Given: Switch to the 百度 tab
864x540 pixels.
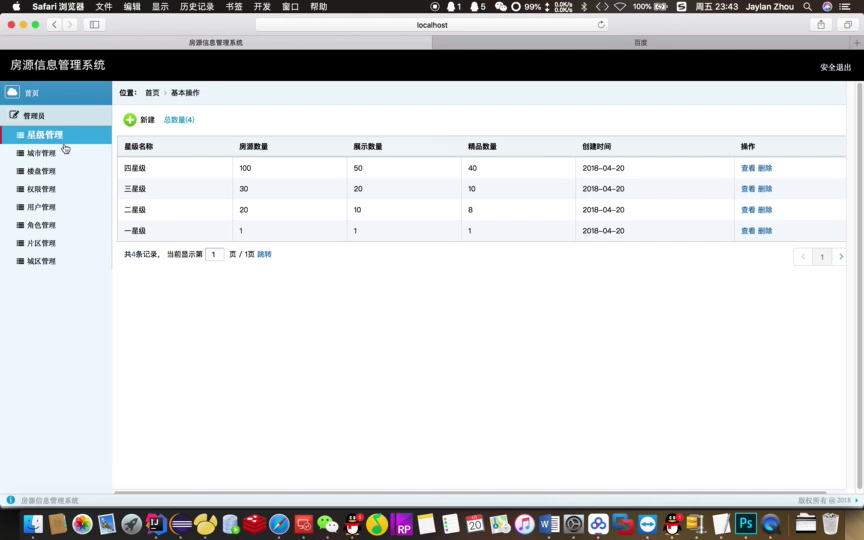Looking at the screenshot, I should point(640,42).
